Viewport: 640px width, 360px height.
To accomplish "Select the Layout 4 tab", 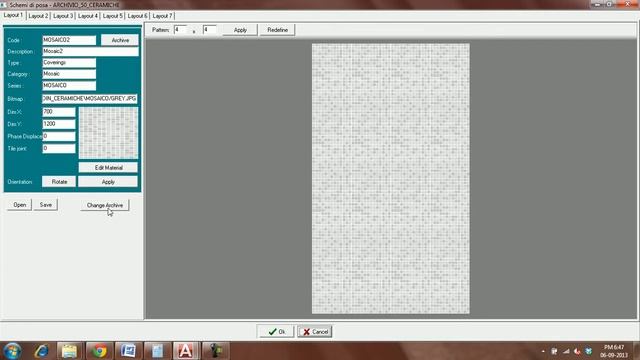I will (x=88, y=16).
